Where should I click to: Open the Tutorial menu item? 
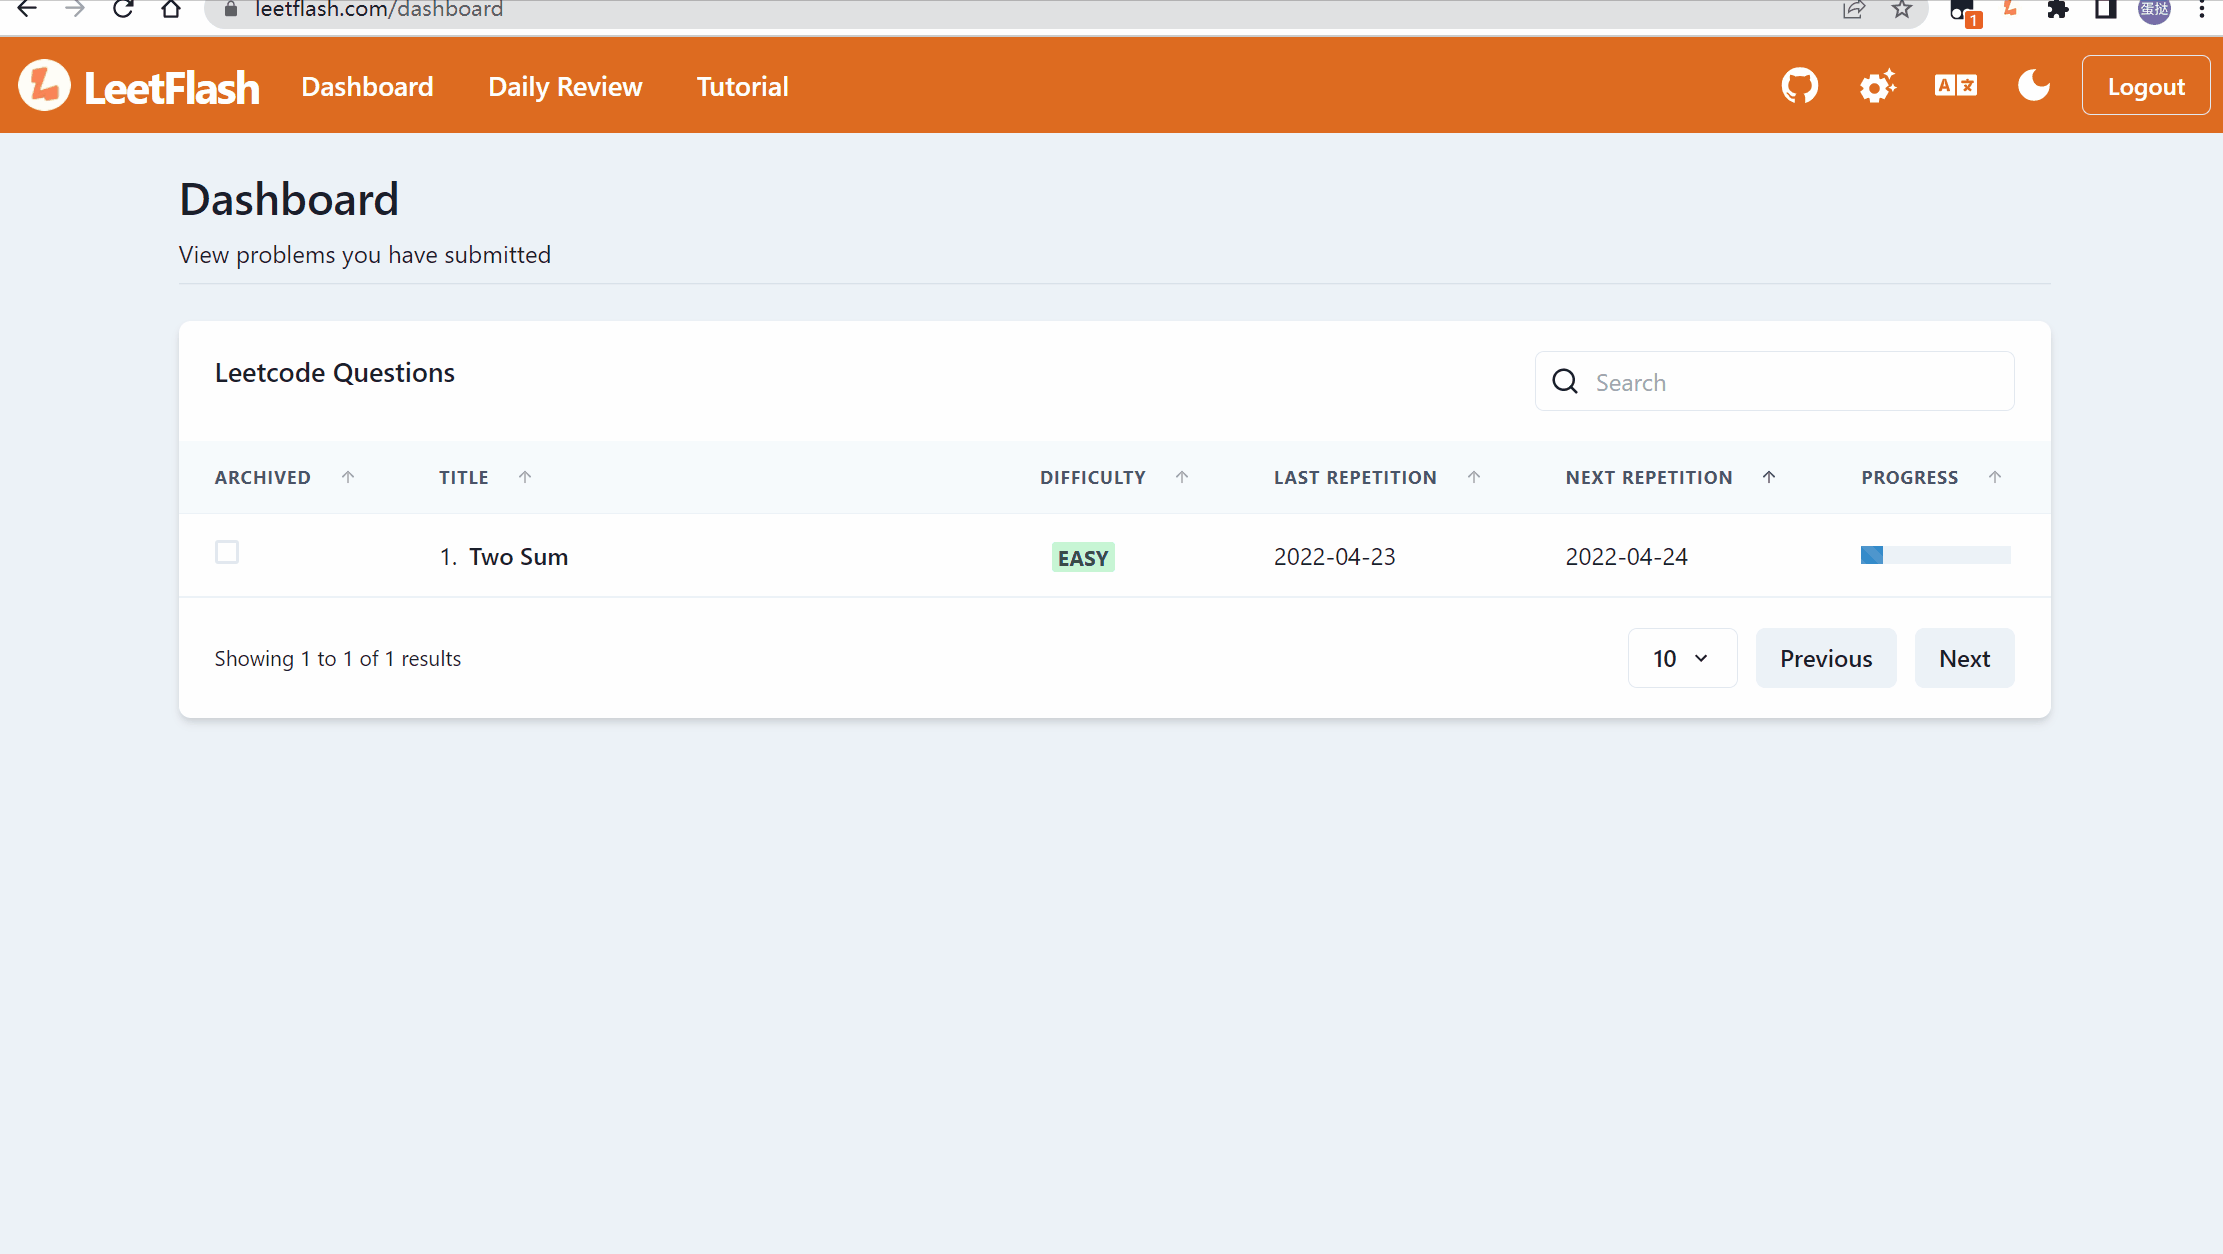tap(742, 87)
